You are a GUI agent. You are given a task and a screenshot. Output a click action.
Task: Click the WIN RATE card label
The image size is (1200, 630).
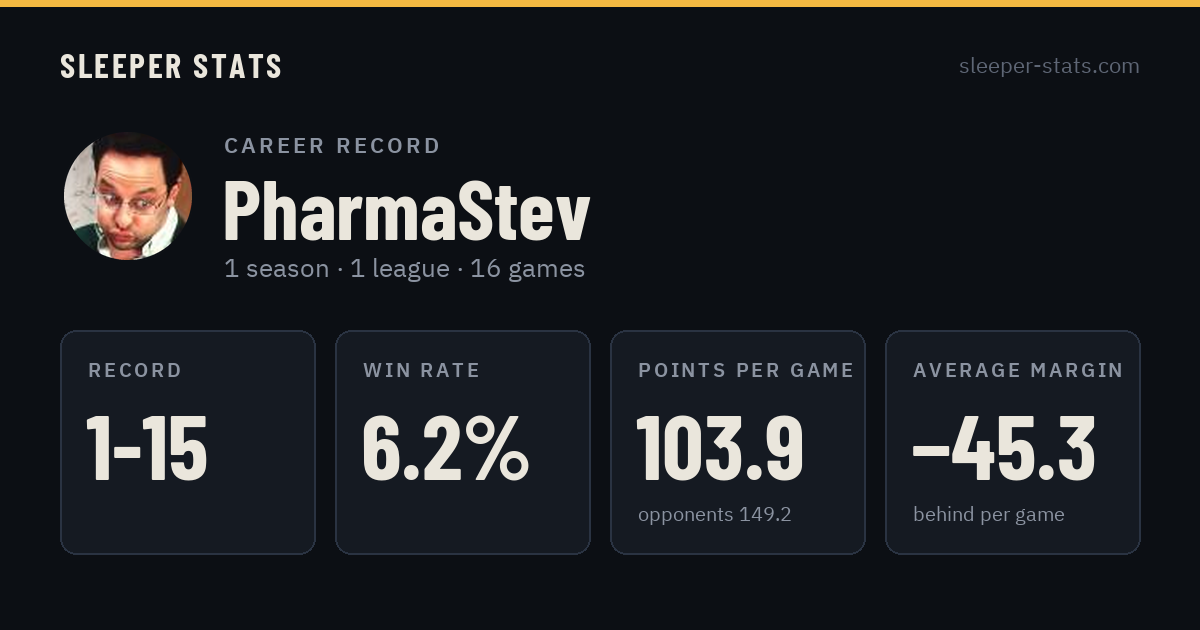[422, 371]
